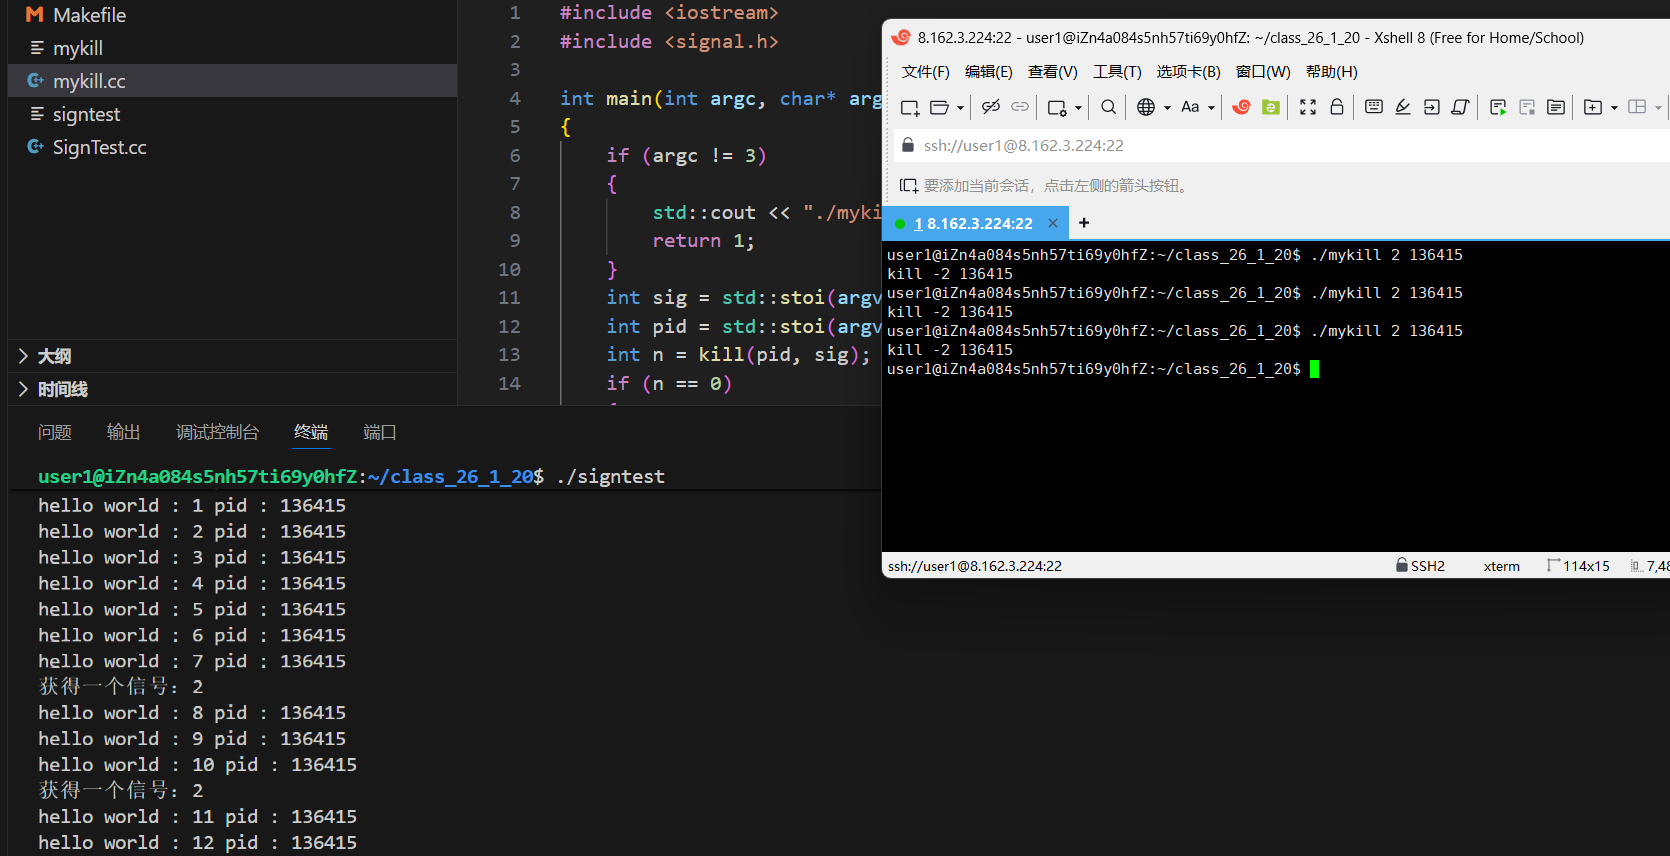
Task: Launch the green Xftp file transfer icon
Action: coord(1271,107)
